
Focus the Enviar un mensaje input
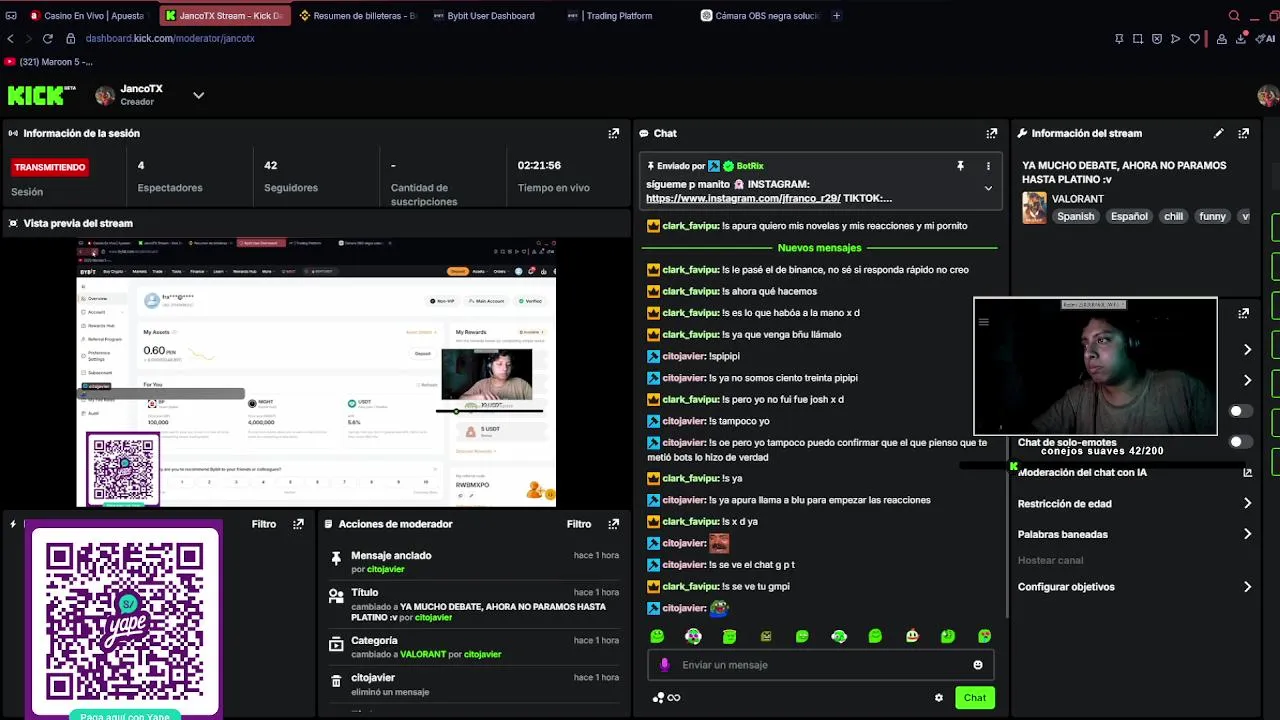(820, 665)
